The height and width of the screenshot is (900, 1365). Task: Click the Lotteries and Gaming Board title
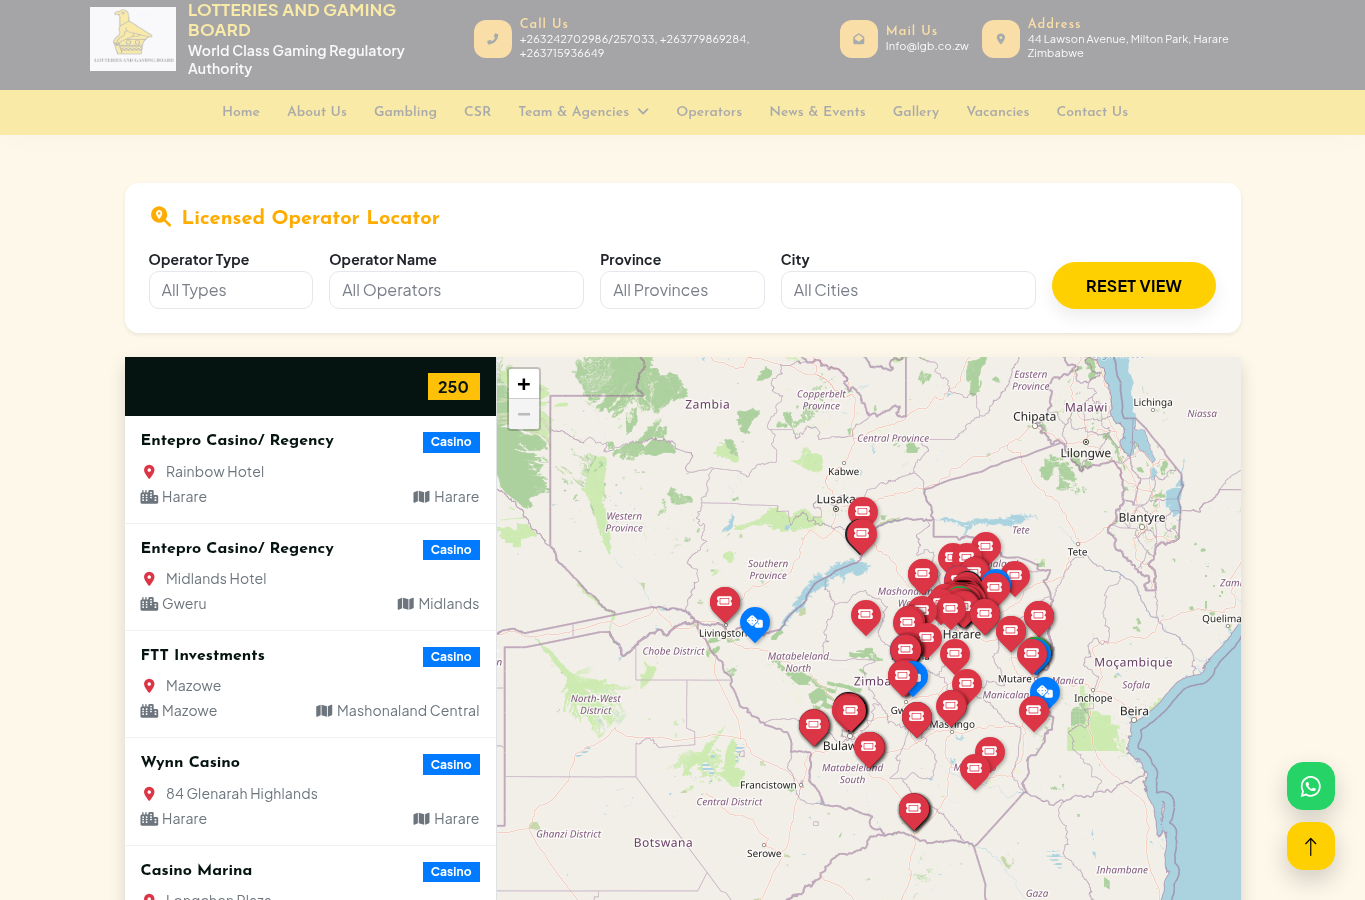(x=292, y=20)
